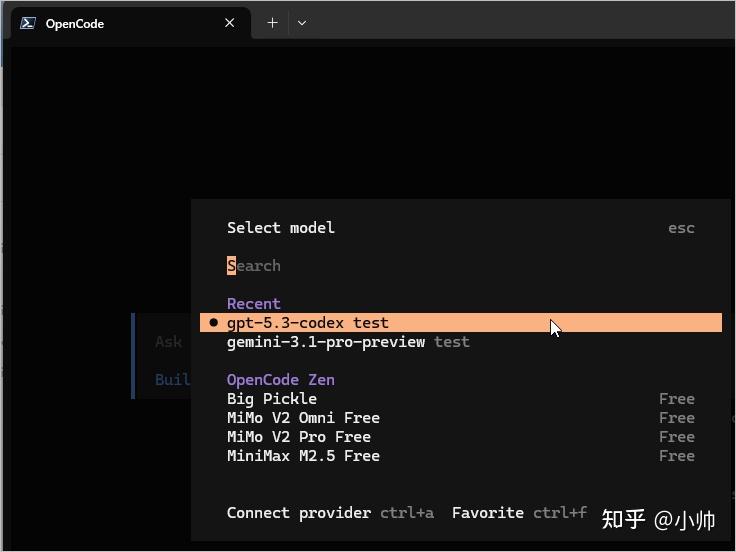Select gpt-5.3-codex test model
The width and height of the screenshot is (736, 552).
coord(460,322)
